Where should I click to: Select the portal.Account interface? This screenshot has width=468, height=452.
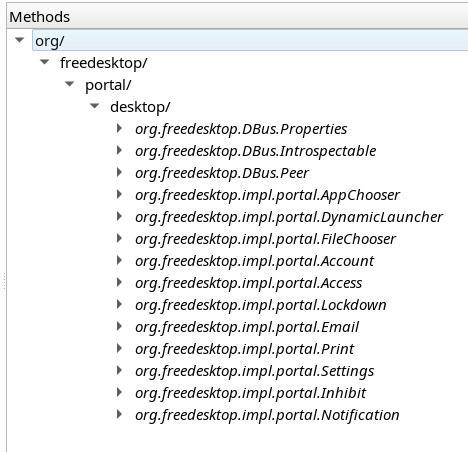pyautogui.click(x=254, y=261)
